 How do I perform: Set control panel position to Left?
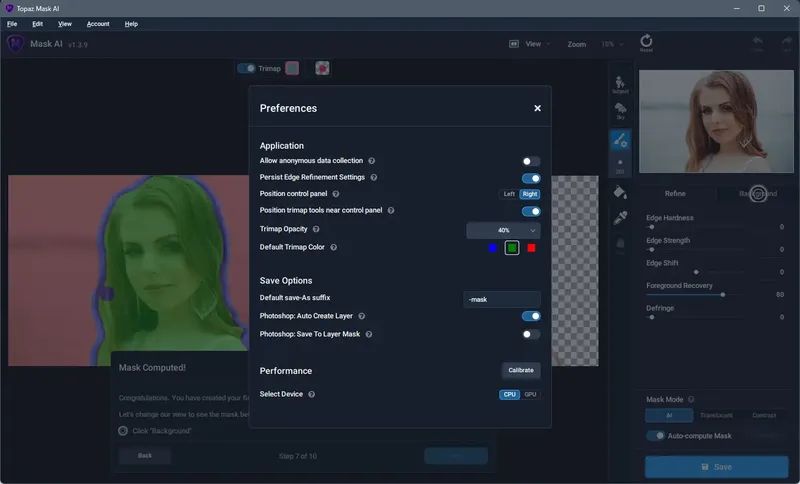tap(509, 194)
